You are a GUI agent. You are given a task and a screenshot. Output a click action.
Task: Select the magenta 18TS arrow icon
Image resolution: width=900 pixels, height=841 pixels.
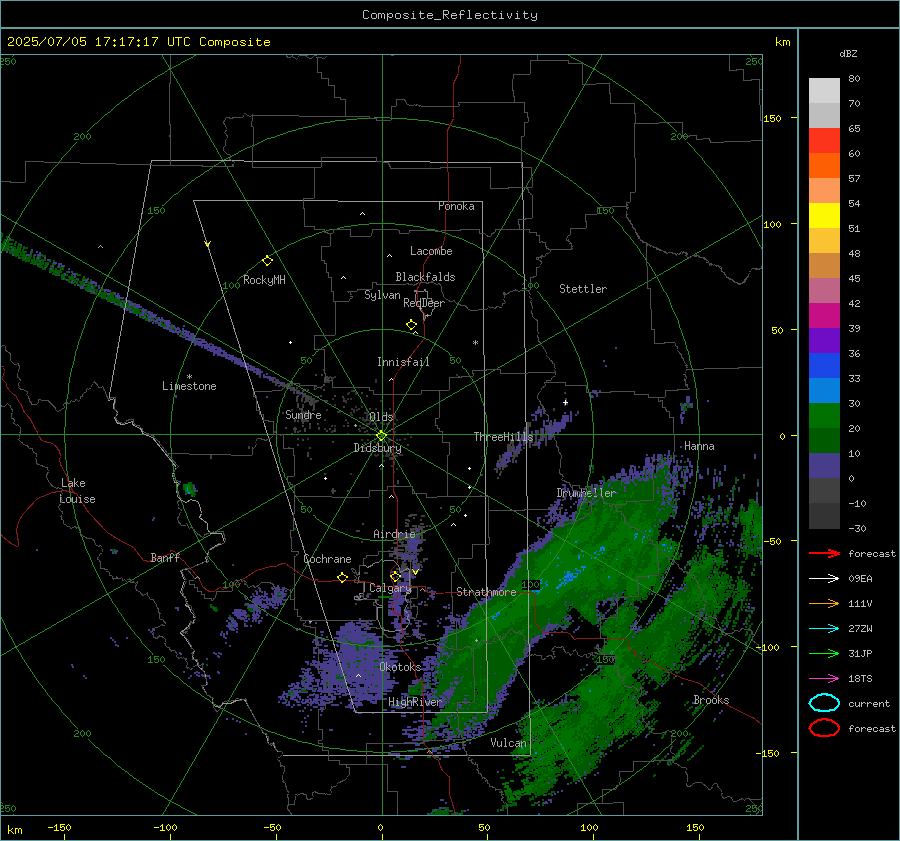click(x=824, y=678)
